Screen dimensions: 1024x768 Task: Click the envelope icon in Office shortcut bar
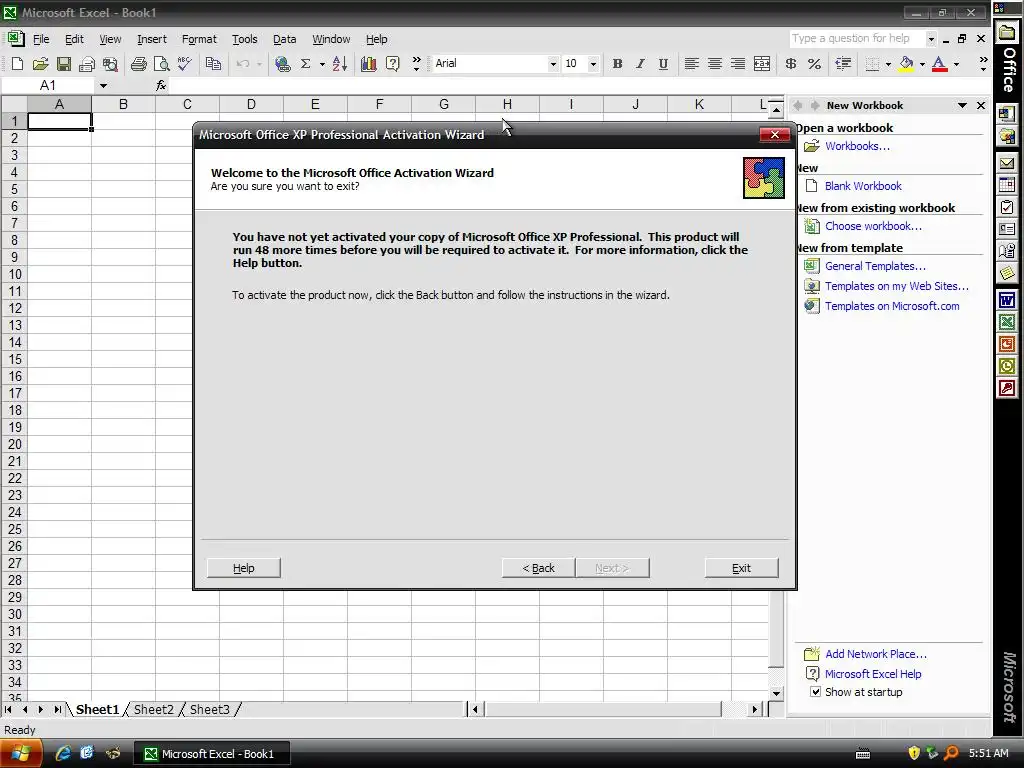point(1007,163)
